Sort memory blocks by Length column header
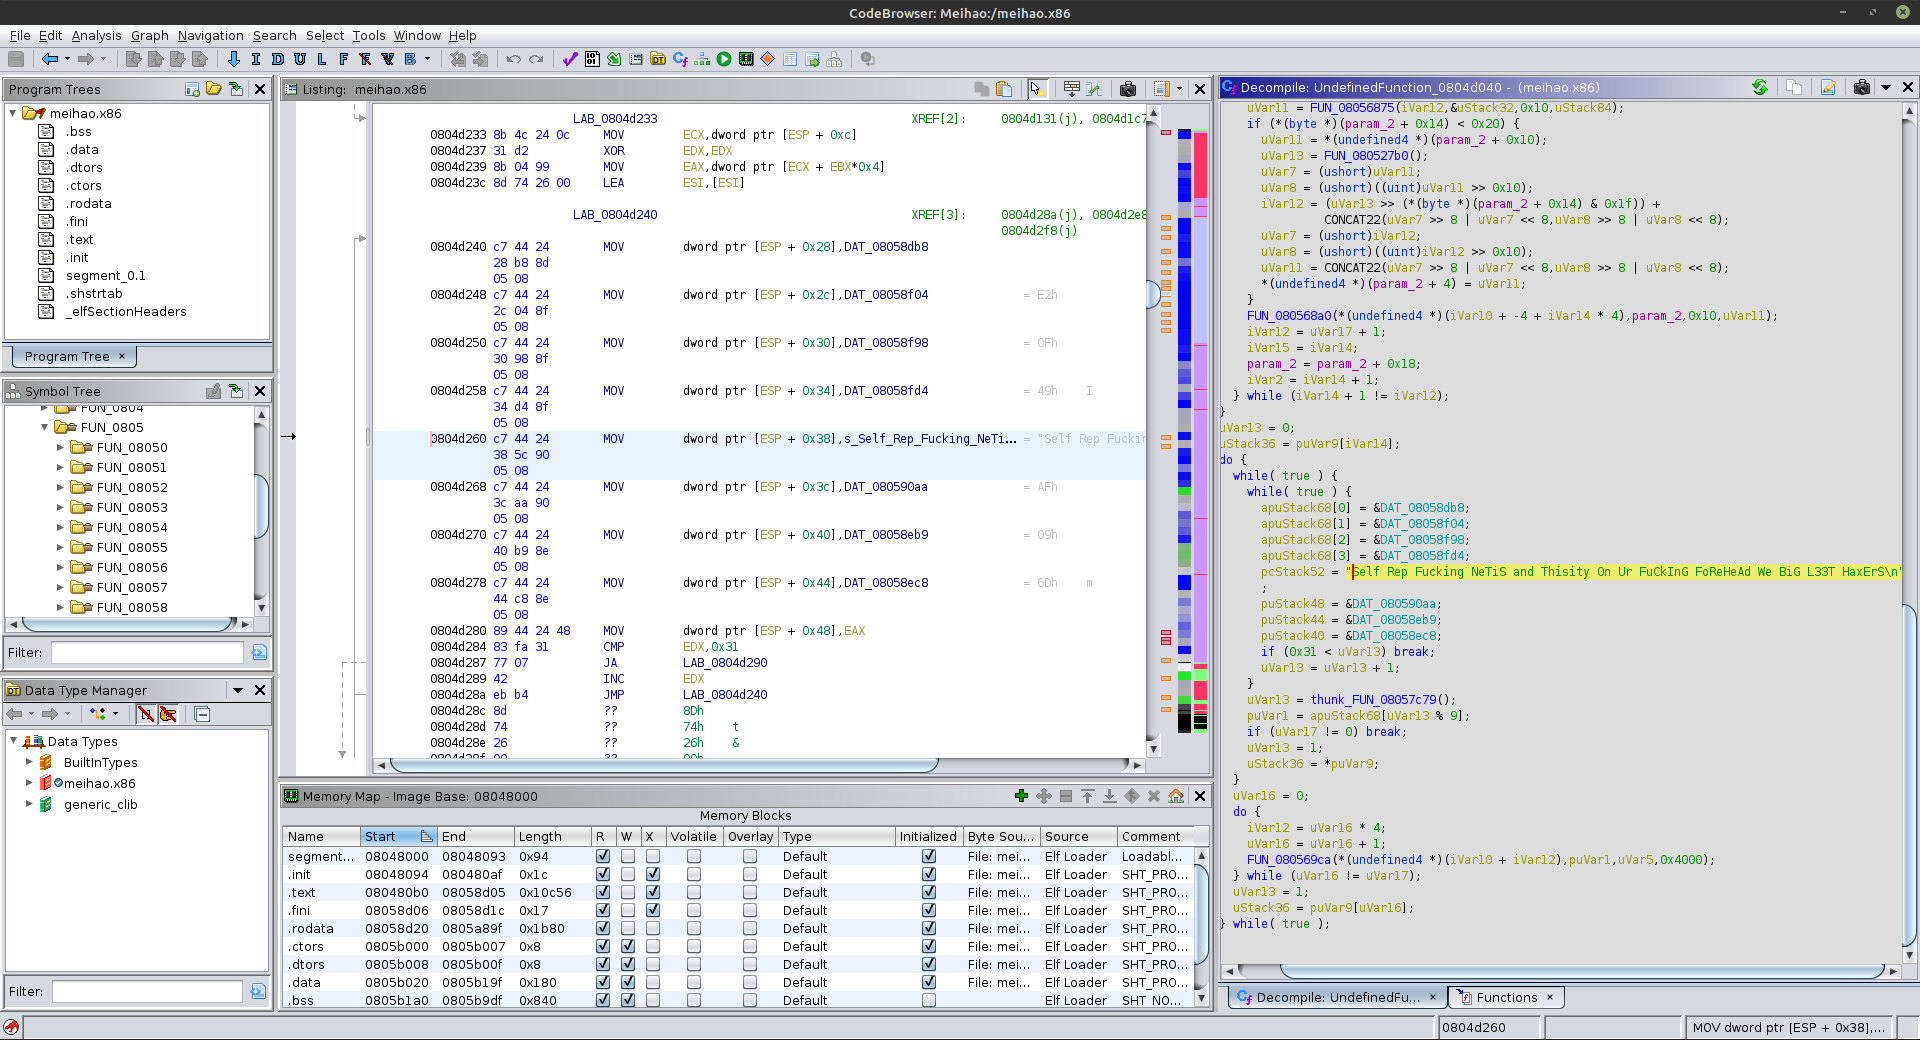This screenshot has height=1040, width=1920. click(x=540, y=836)
